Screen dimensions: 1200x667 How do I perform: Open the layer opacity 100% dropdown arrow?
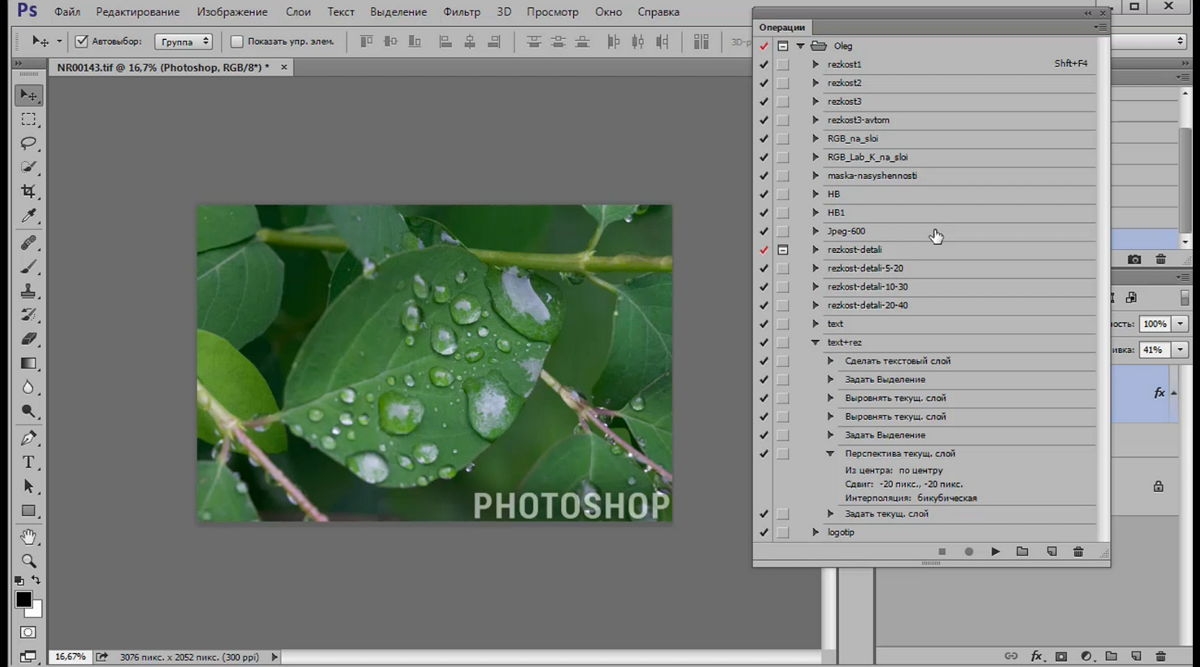click(1181, 324)
